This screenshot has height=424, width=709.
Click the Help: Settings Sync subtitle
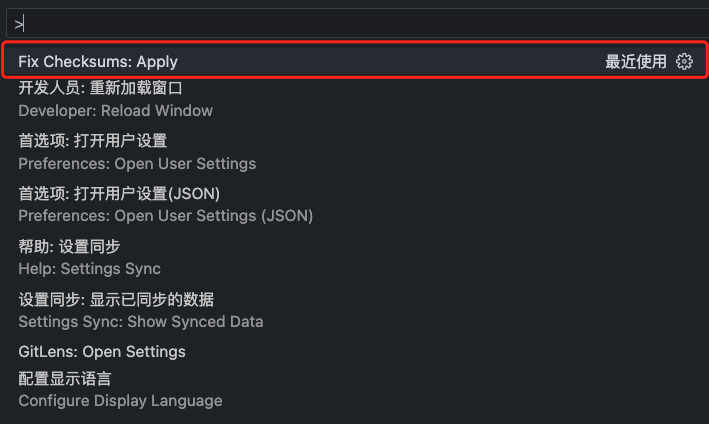click(x=89, y=268)
